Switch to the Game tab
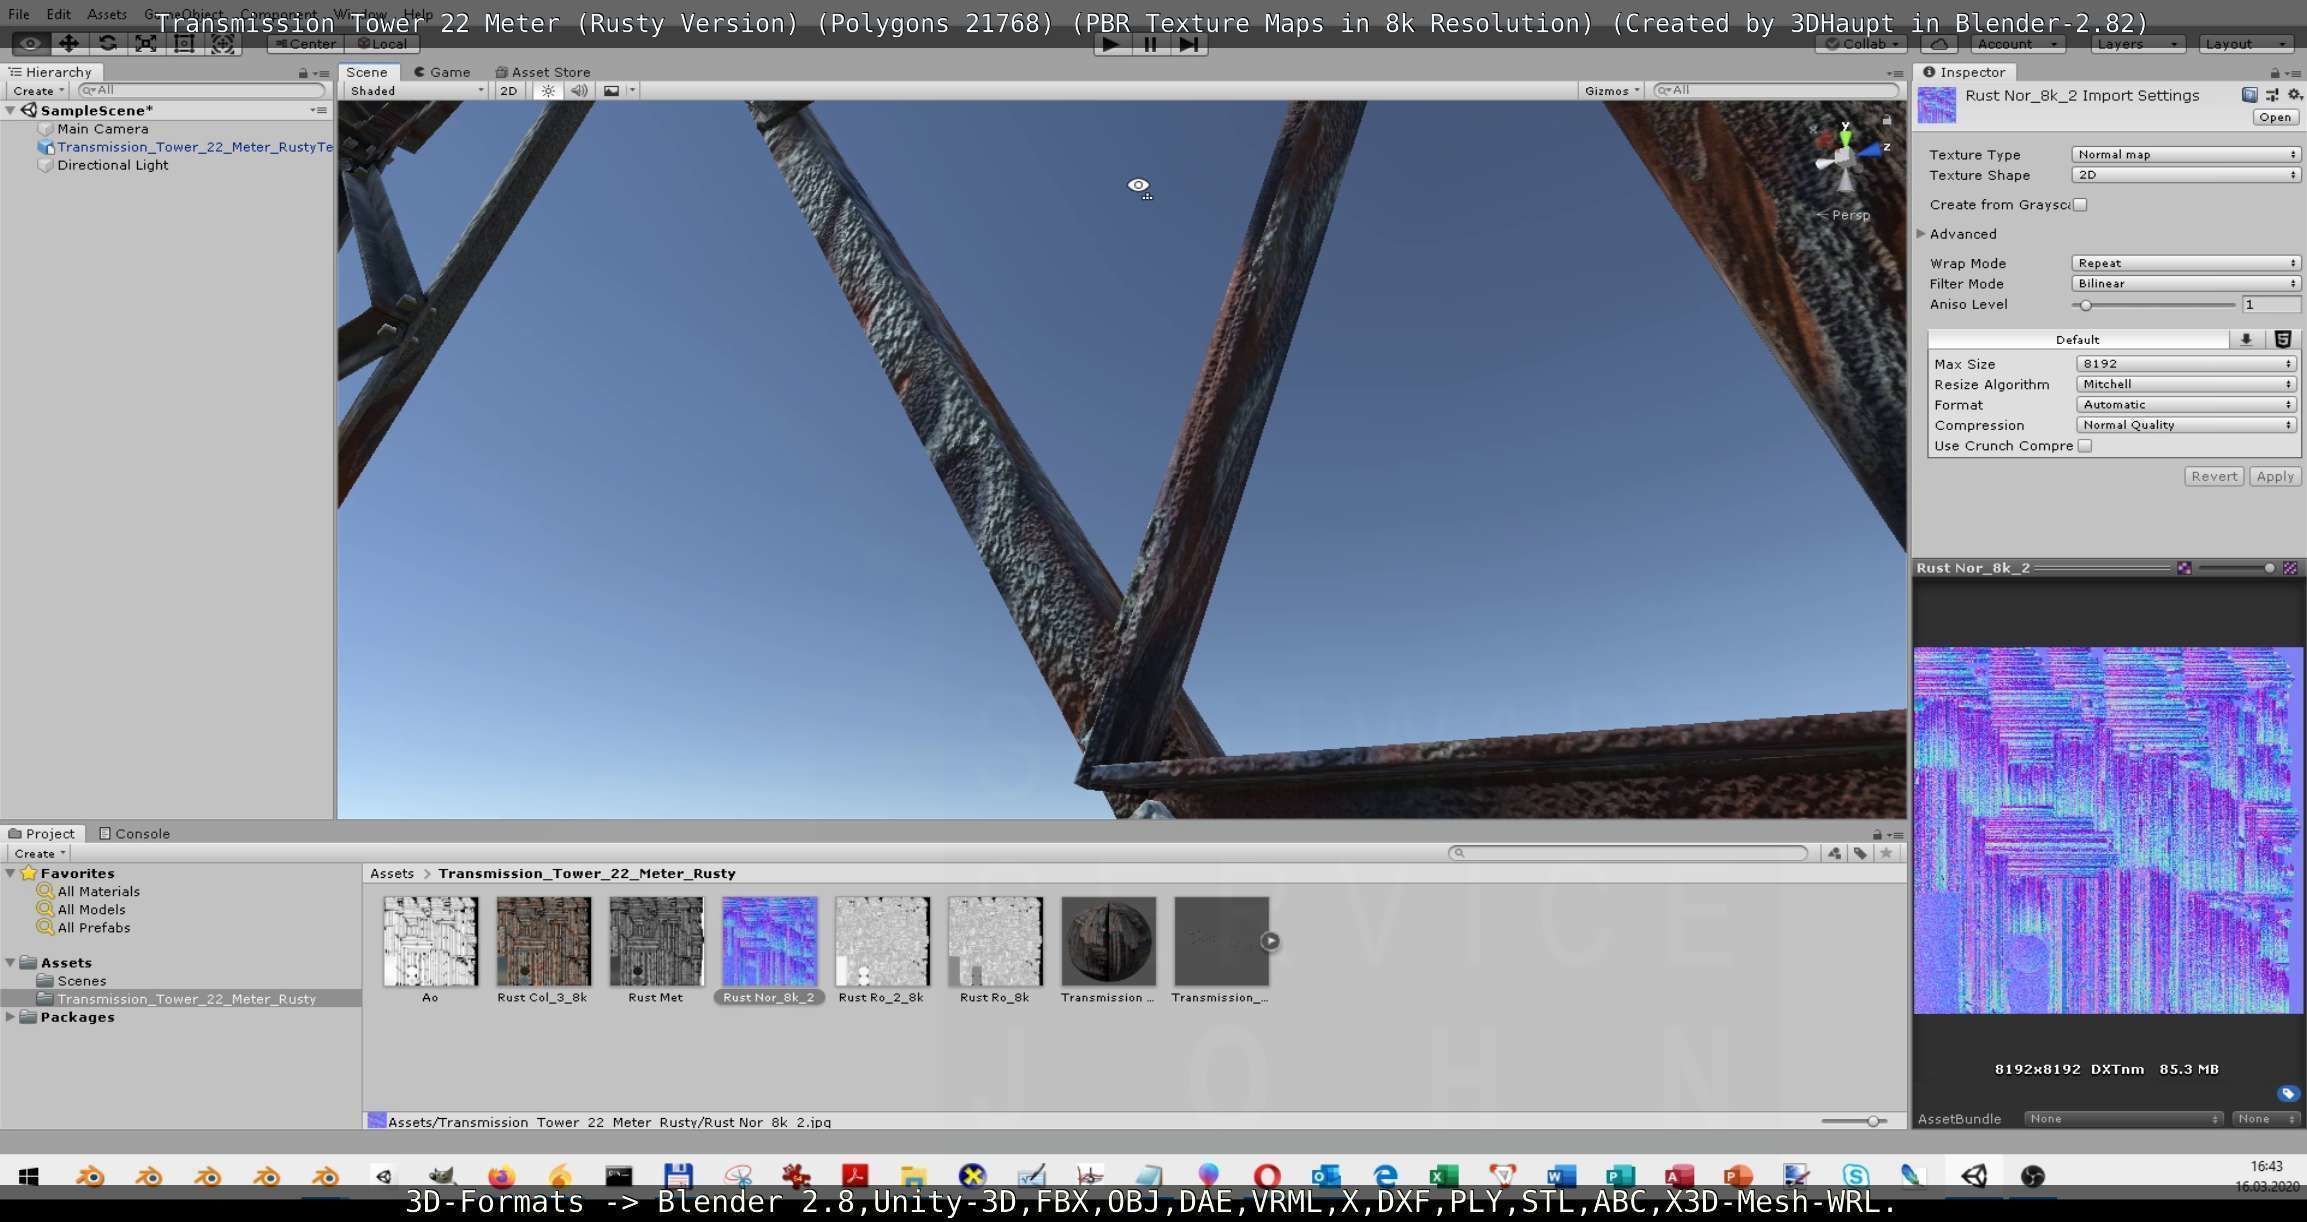This screenshot has height=1222, width=2307. [x=442, y=73]
